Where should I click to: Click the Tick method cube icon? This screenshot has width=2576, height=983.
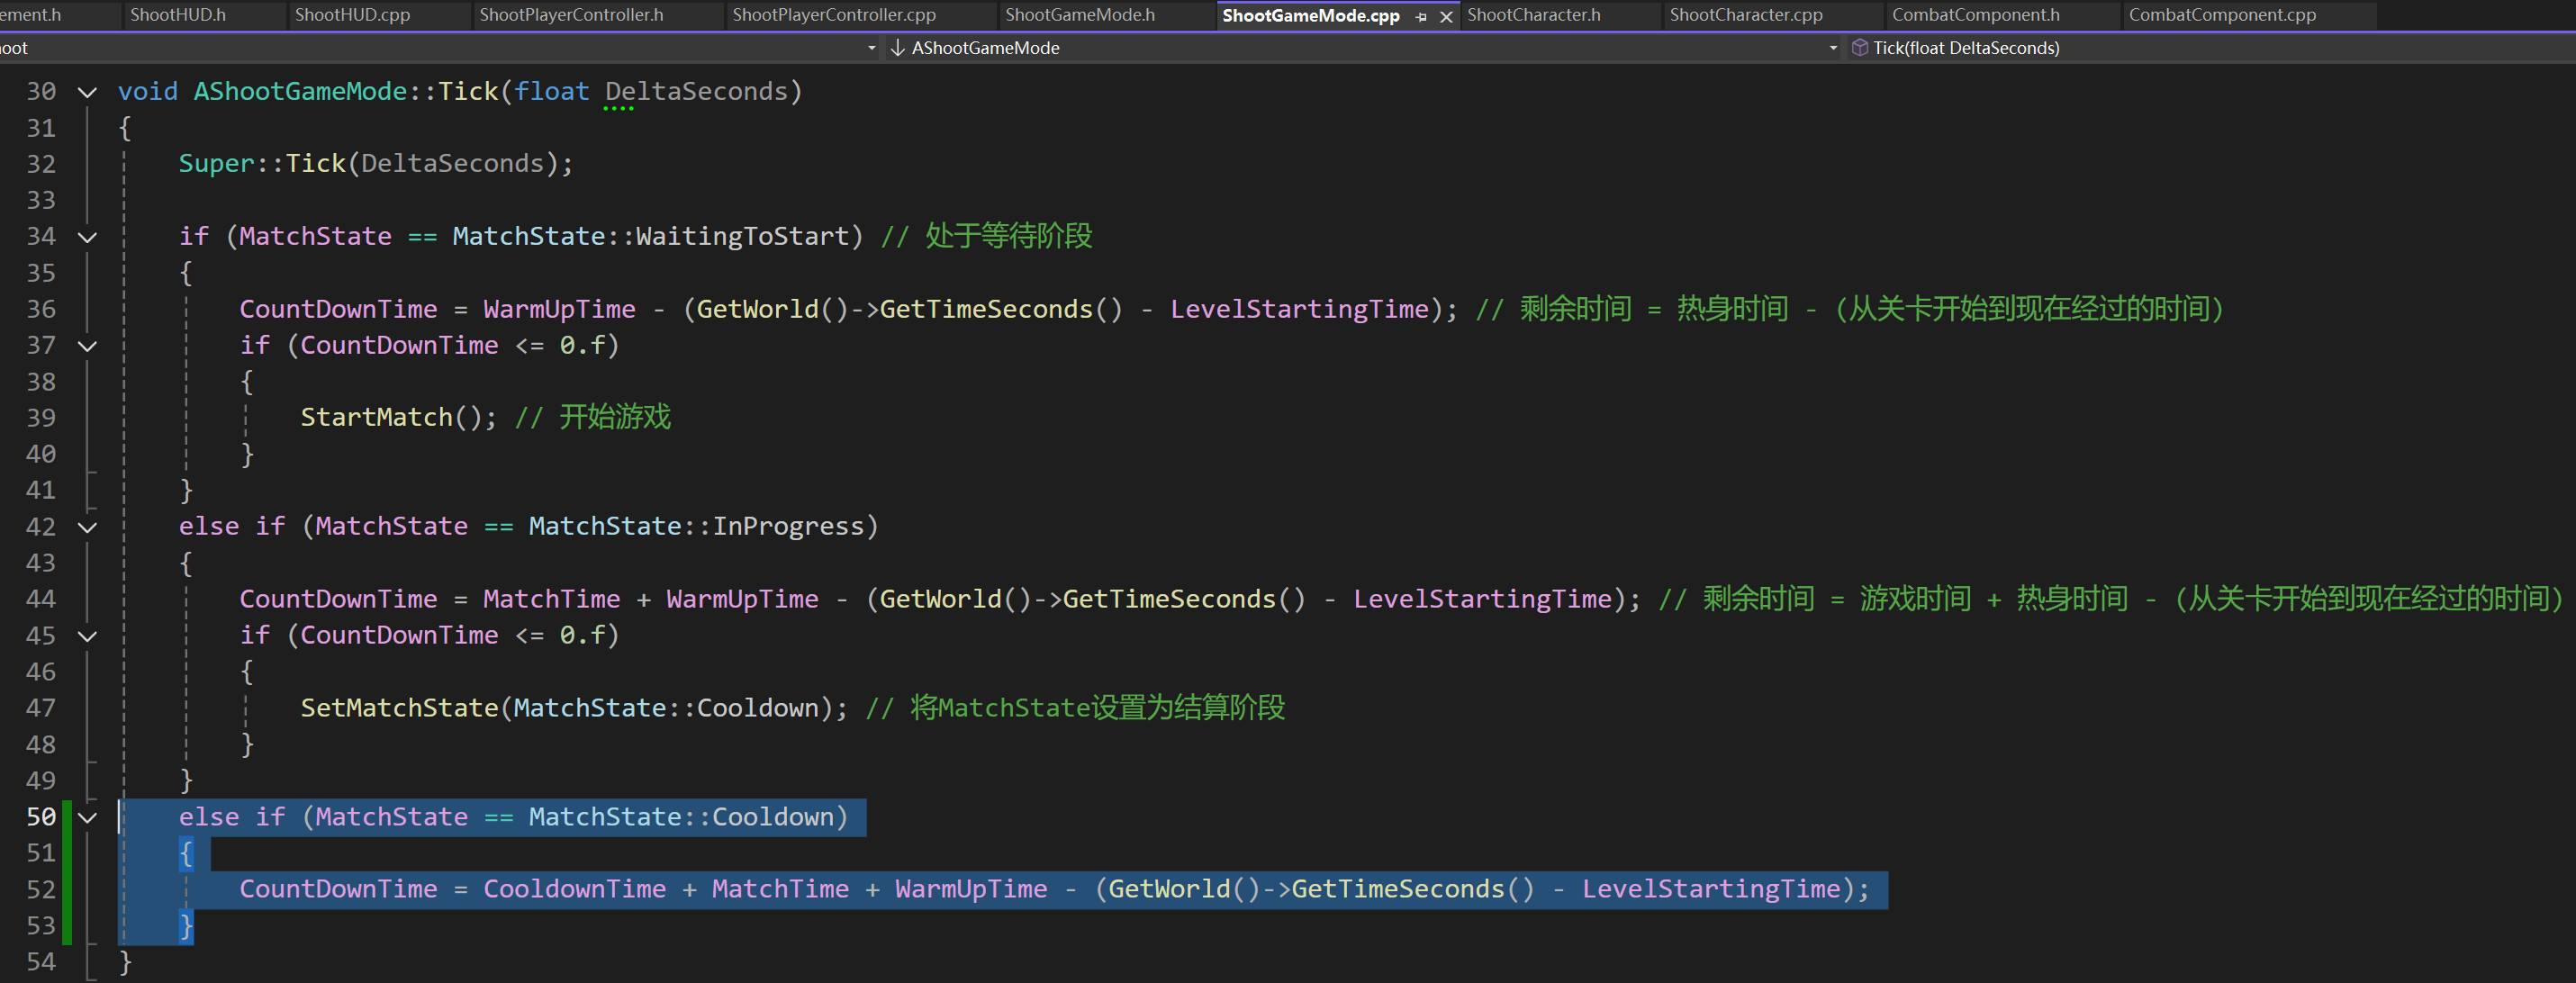point(1859,47)
